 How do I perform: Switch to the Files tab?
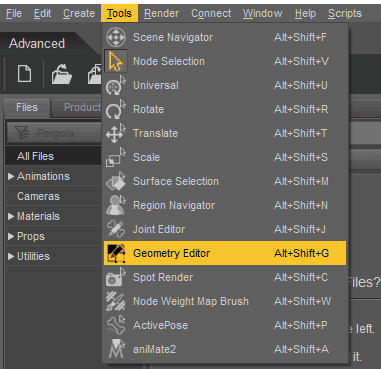click(27, 107)
